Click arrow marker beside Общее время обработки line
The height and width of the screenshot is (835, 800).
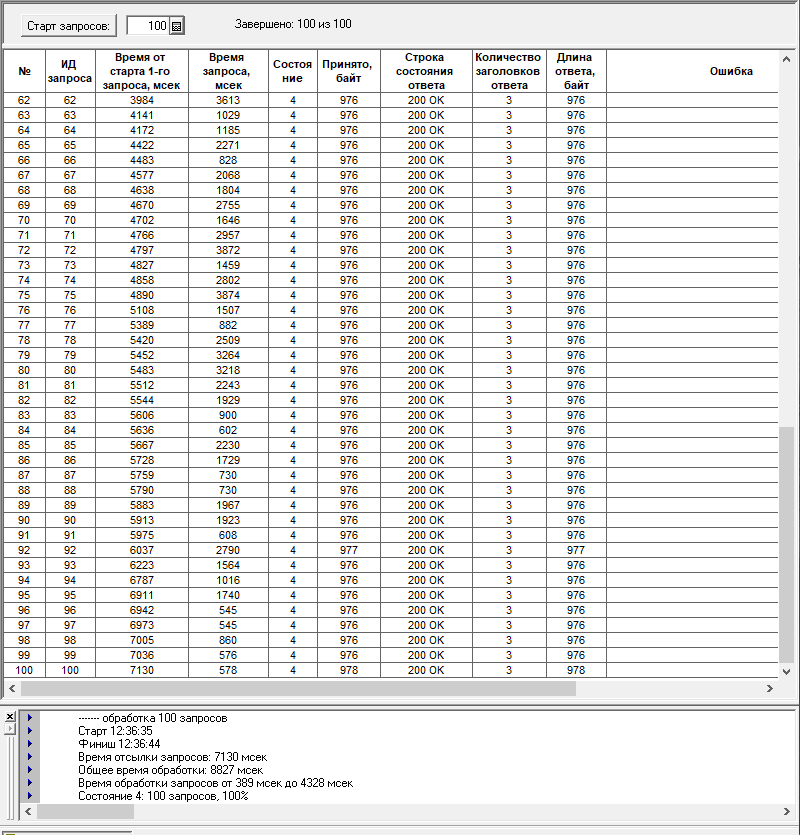(30, 770)
